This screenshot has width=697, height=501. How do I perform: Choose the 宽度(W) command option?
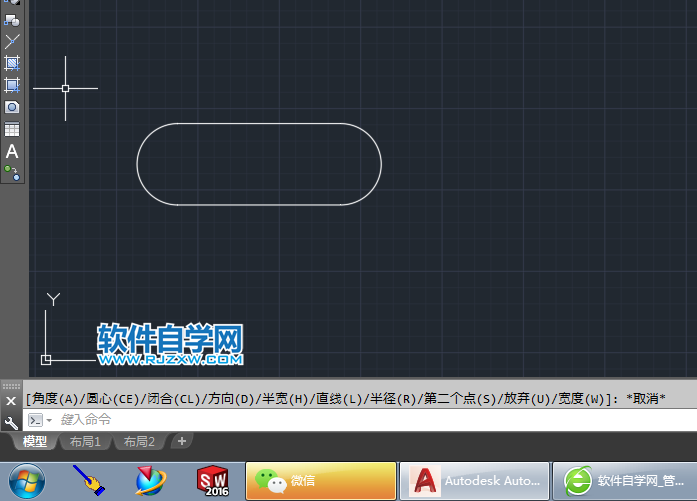581,399
